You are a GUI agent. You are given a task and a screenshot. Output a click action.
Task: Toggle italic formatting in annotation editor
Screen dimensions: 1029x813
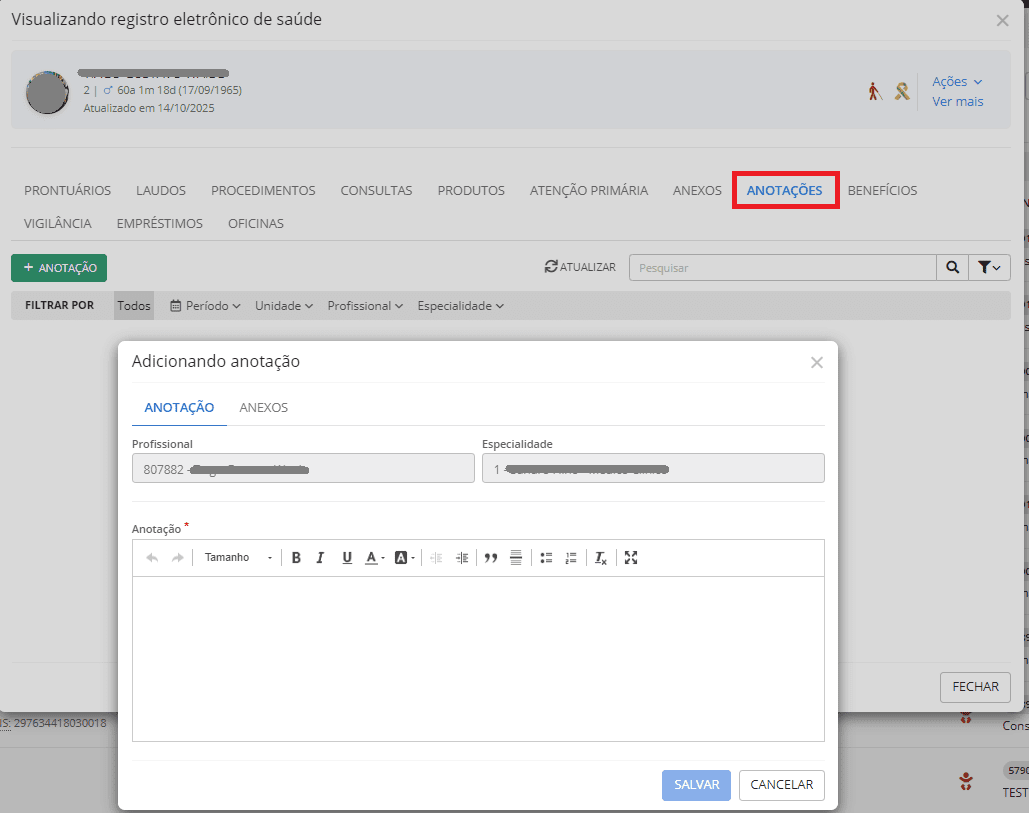(320, 558)
